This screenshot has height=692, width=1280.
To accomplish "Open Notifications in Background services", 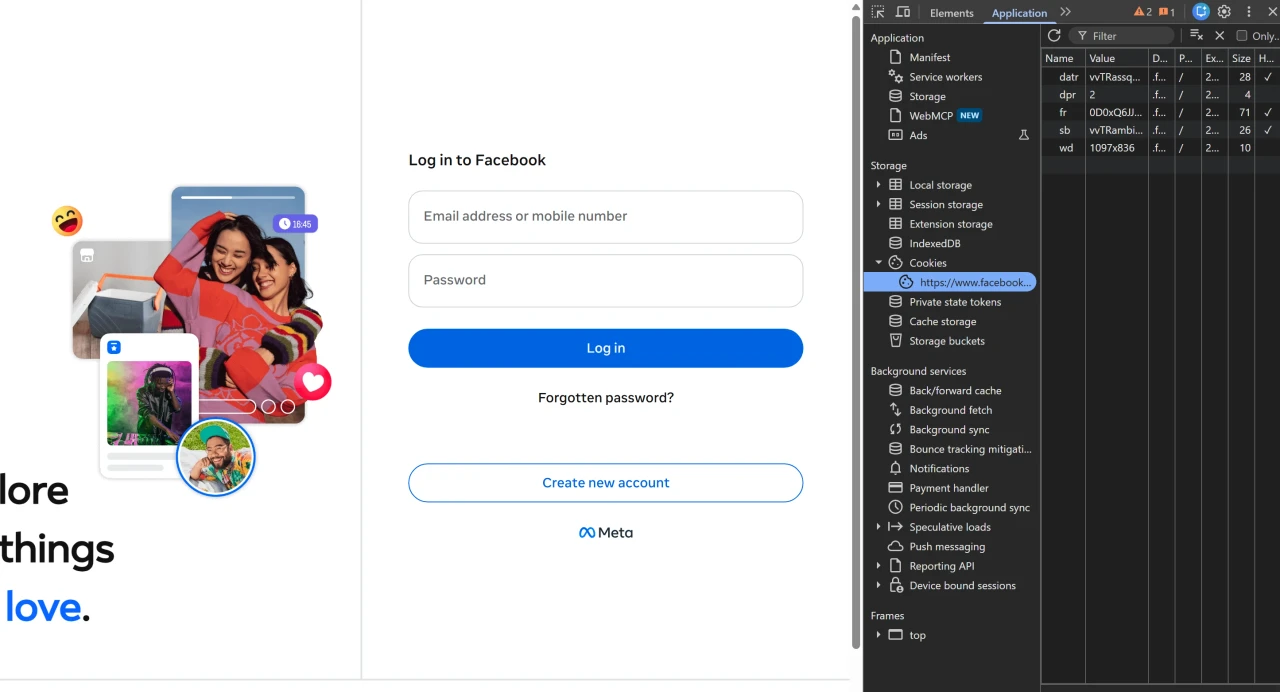I will coord(939,469).
